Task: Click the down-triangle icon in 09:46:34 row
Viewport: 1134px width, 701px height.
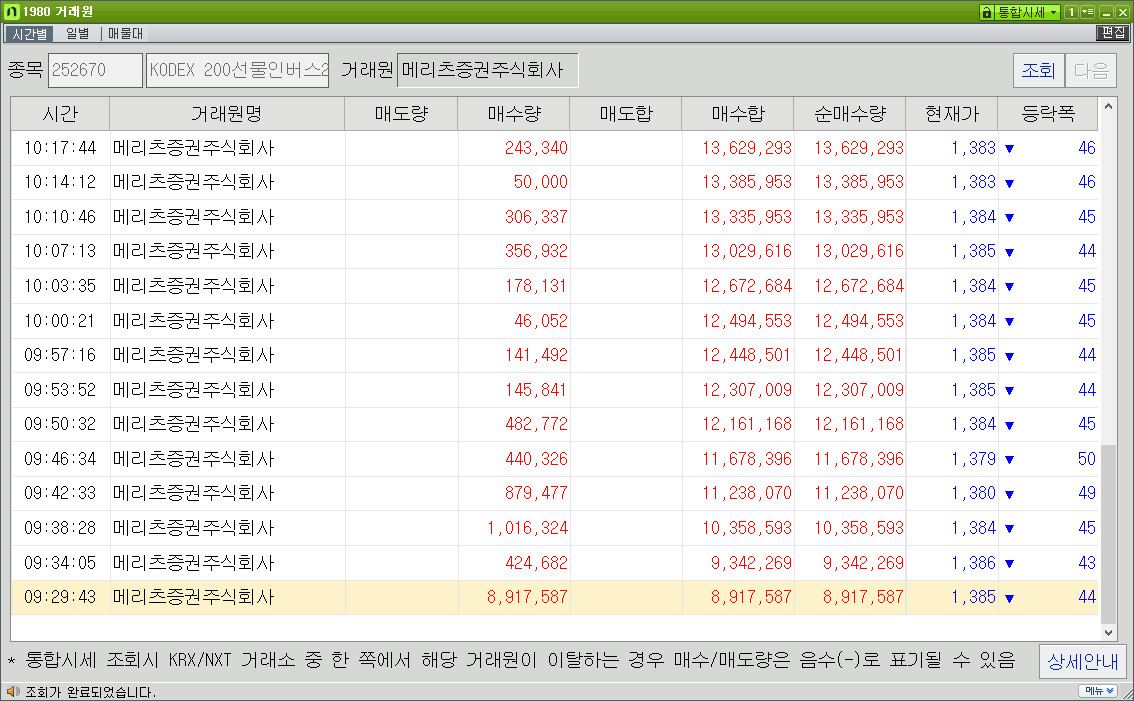Action: [x=1009, y=460]
